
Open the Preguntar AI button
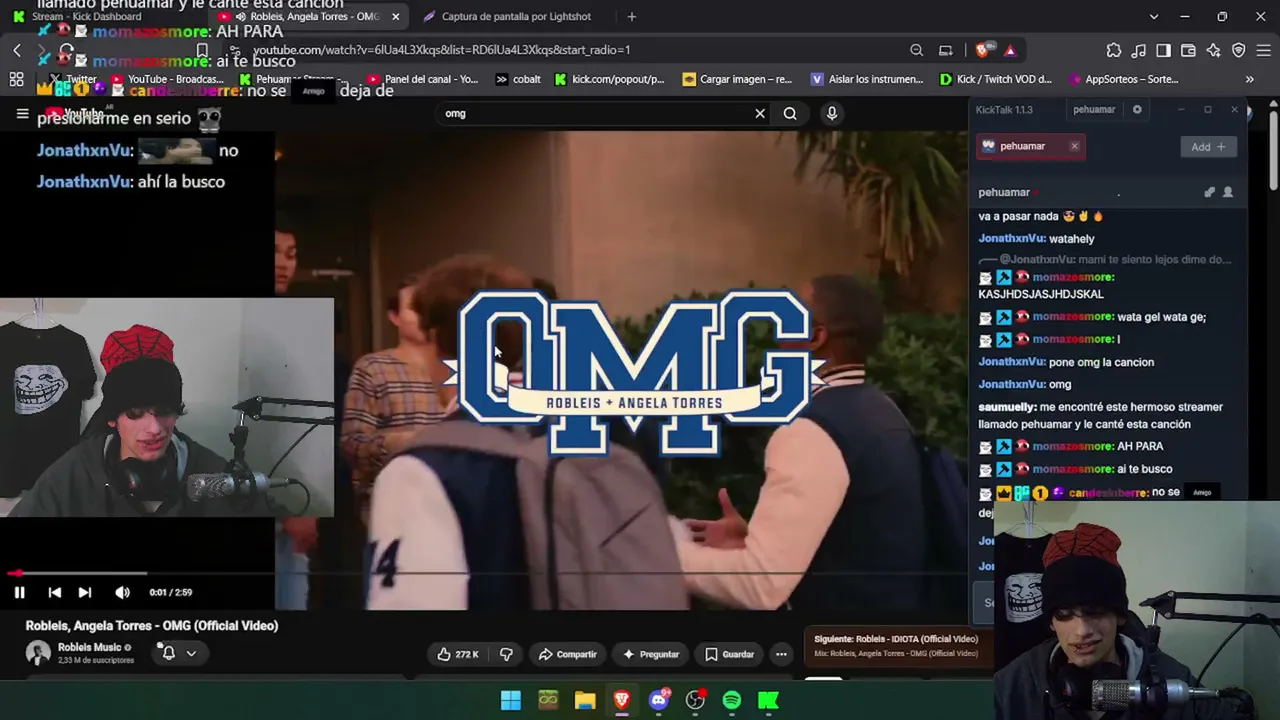(650, 654)
